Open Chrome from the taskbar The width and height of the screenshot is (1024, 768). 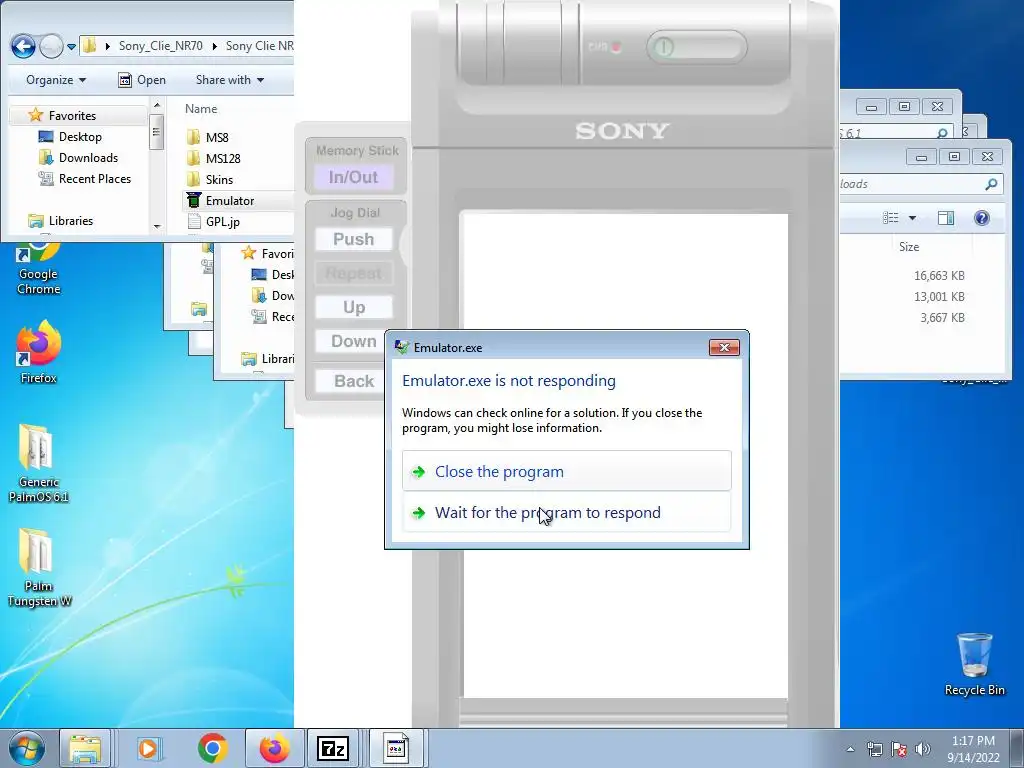coord(212,748)
